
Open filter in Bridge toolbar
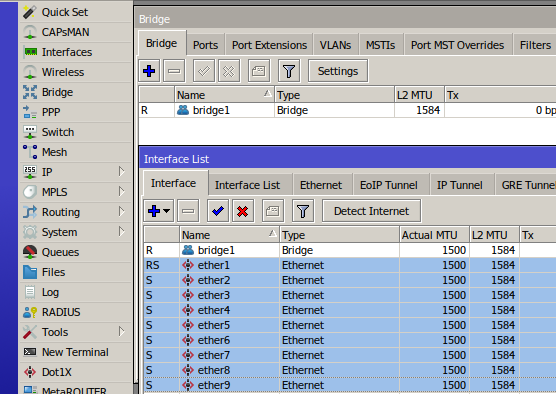289,71
